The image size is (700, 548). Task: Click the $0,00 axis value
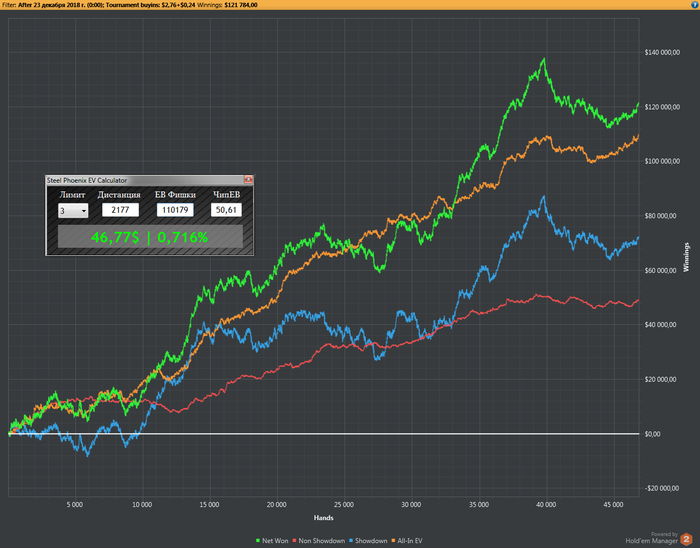tap(652, 434)
